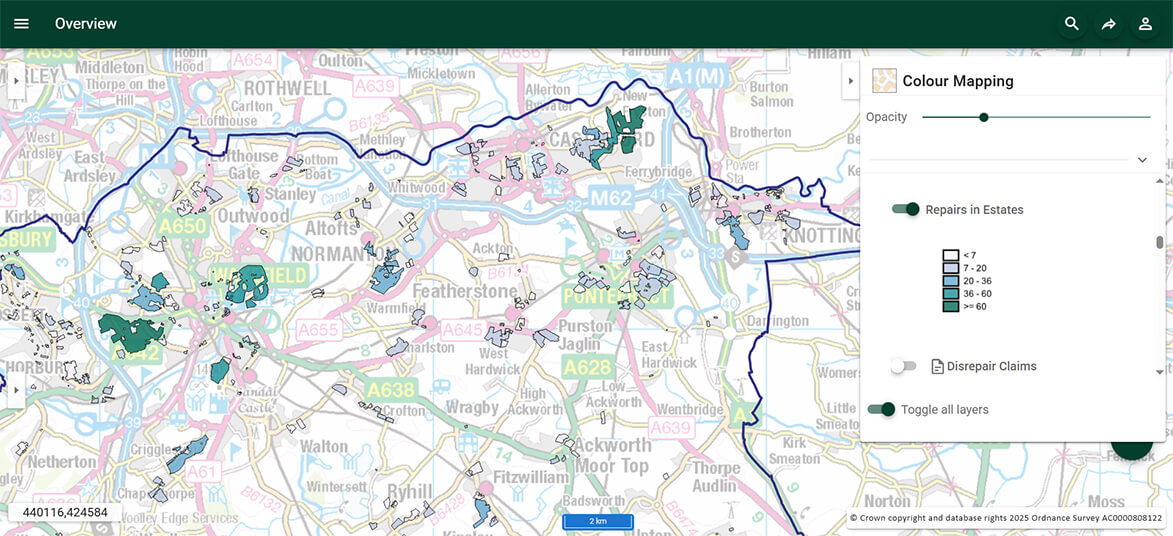Expand the upper-left side panel arrow
Viewport: 1173px width, 536px height.
pos(16,80)
